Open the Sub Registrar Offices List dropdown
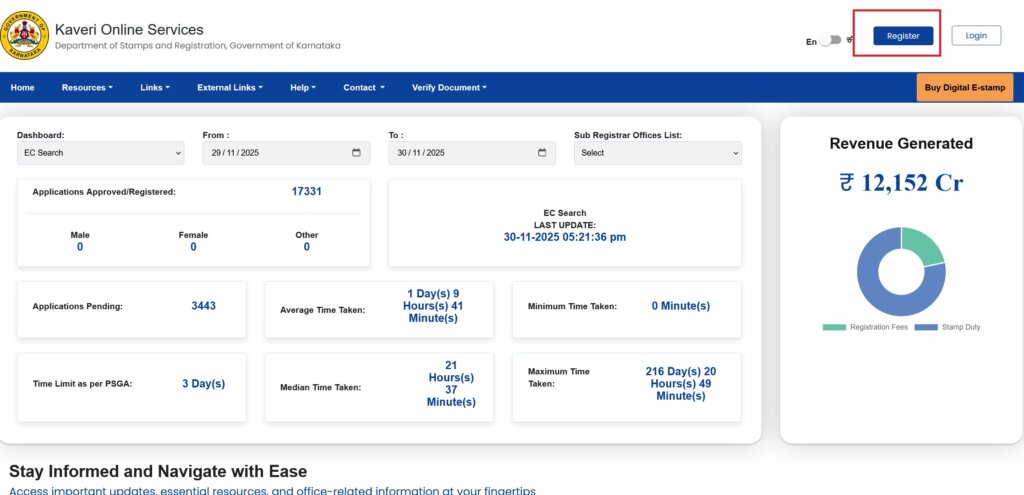 657,153
